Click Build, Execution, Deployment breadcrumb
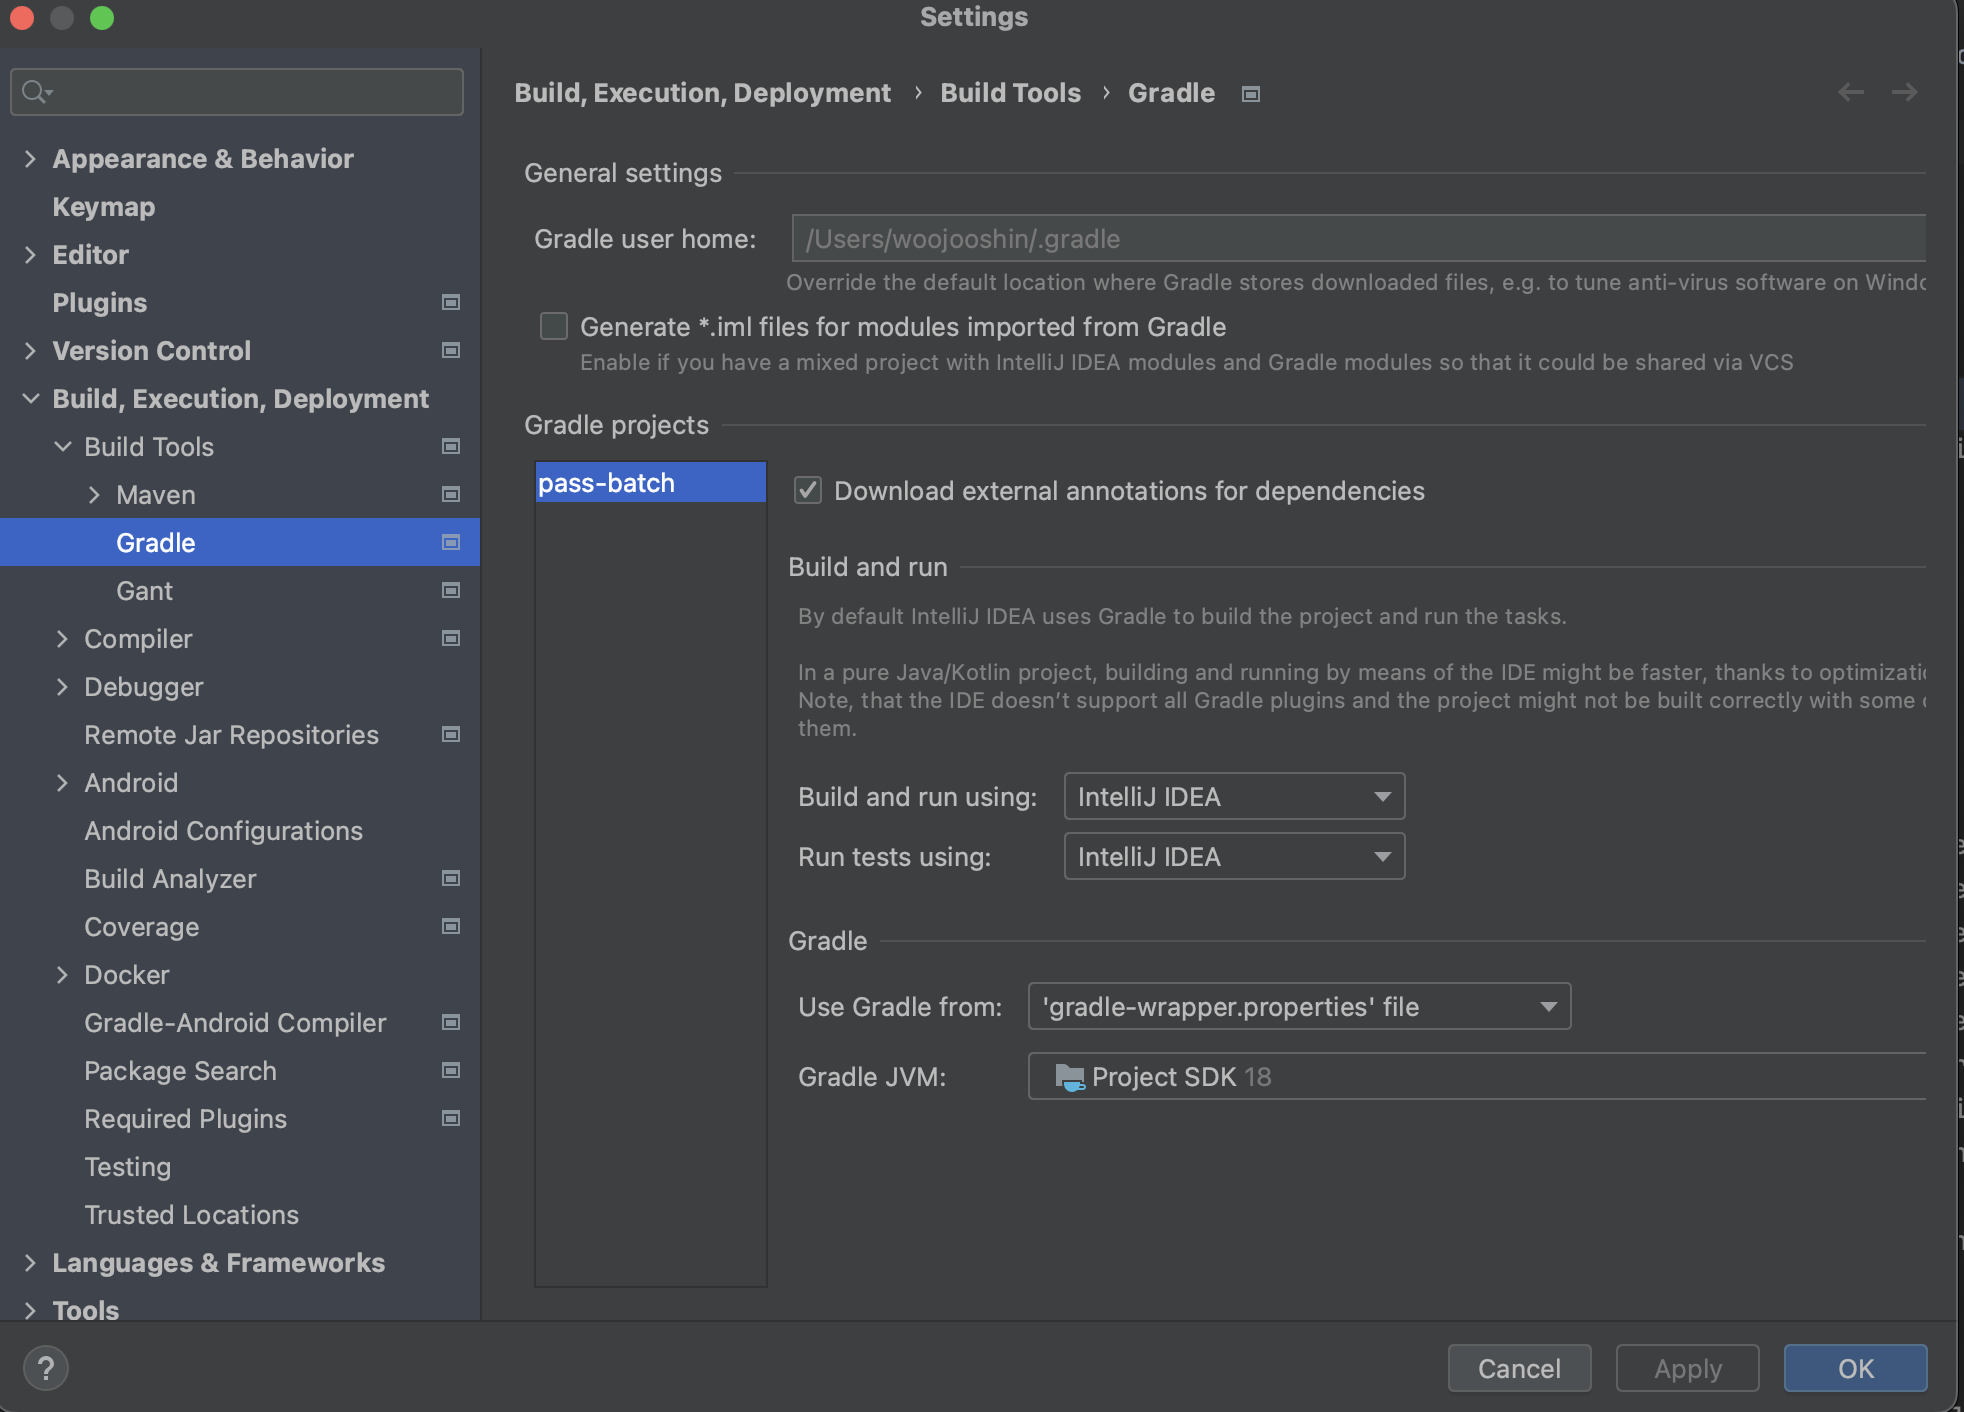The image size is (1964, 1412). click(702, 93)
